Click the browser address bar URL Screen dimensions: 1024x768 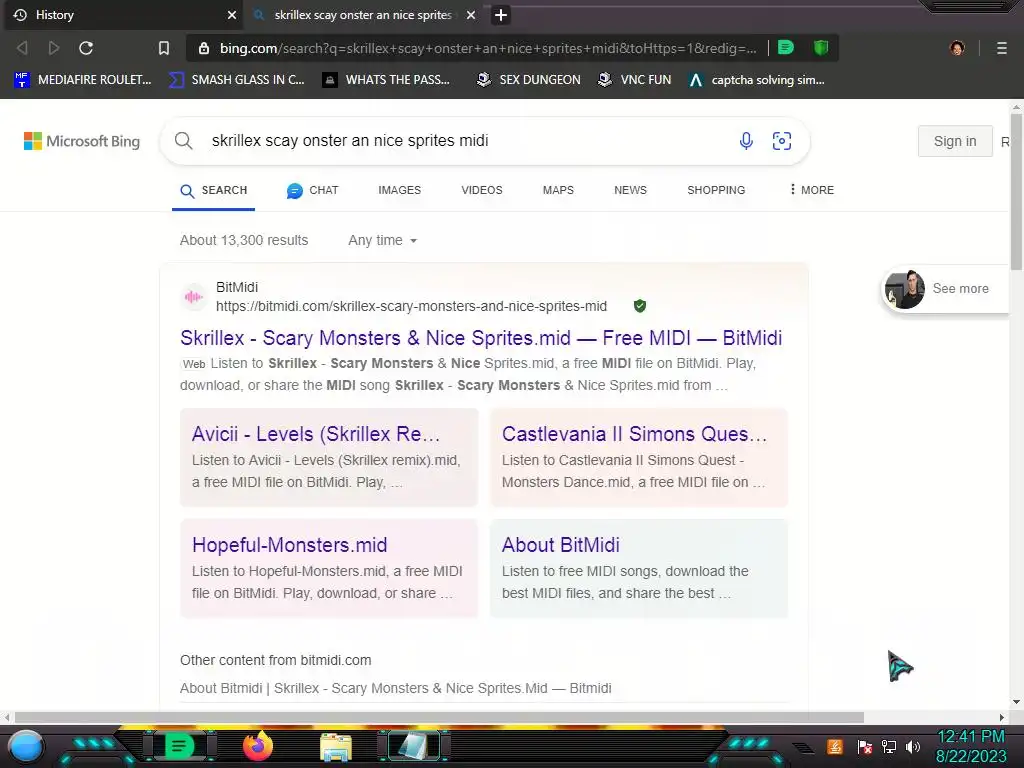tap(488, 48)
